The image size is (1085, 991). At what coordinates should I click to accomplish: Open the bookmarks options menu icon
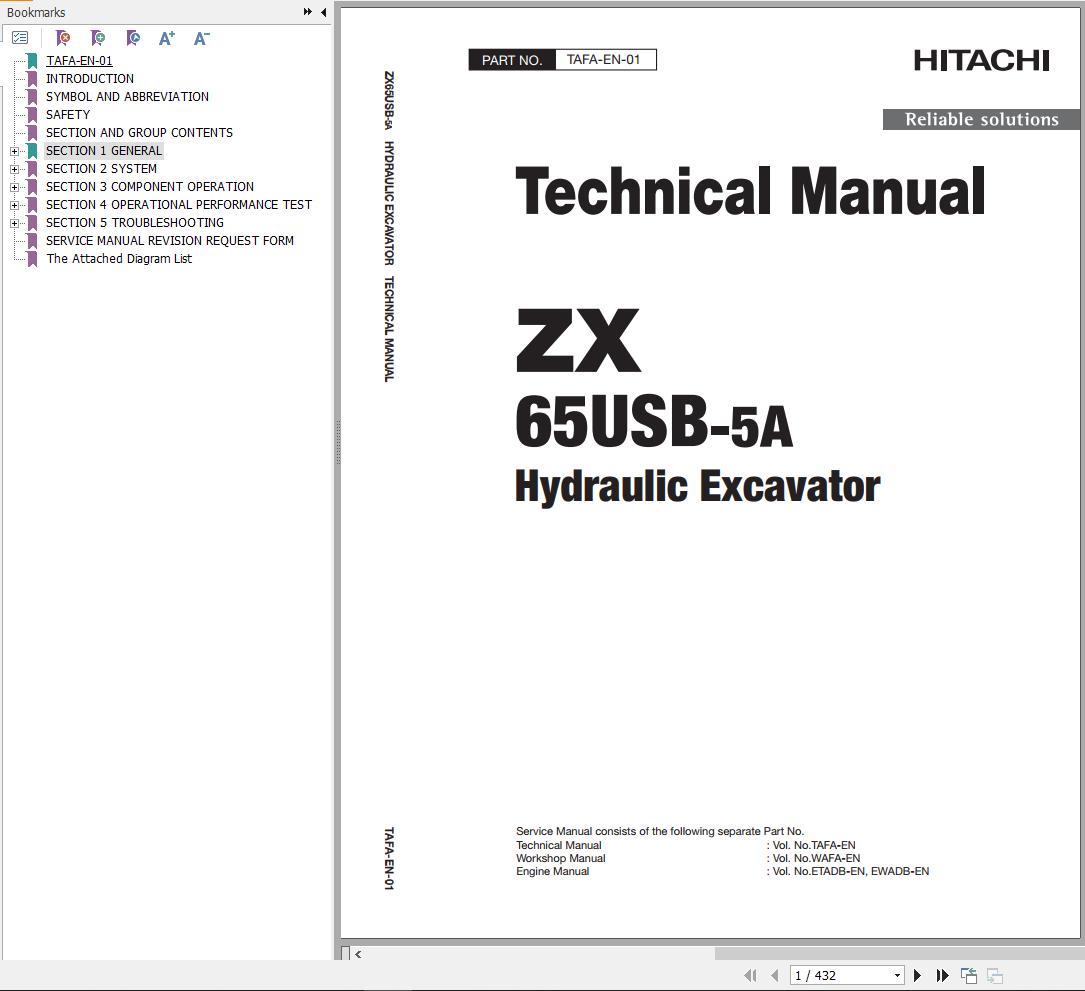coord(20,38)
